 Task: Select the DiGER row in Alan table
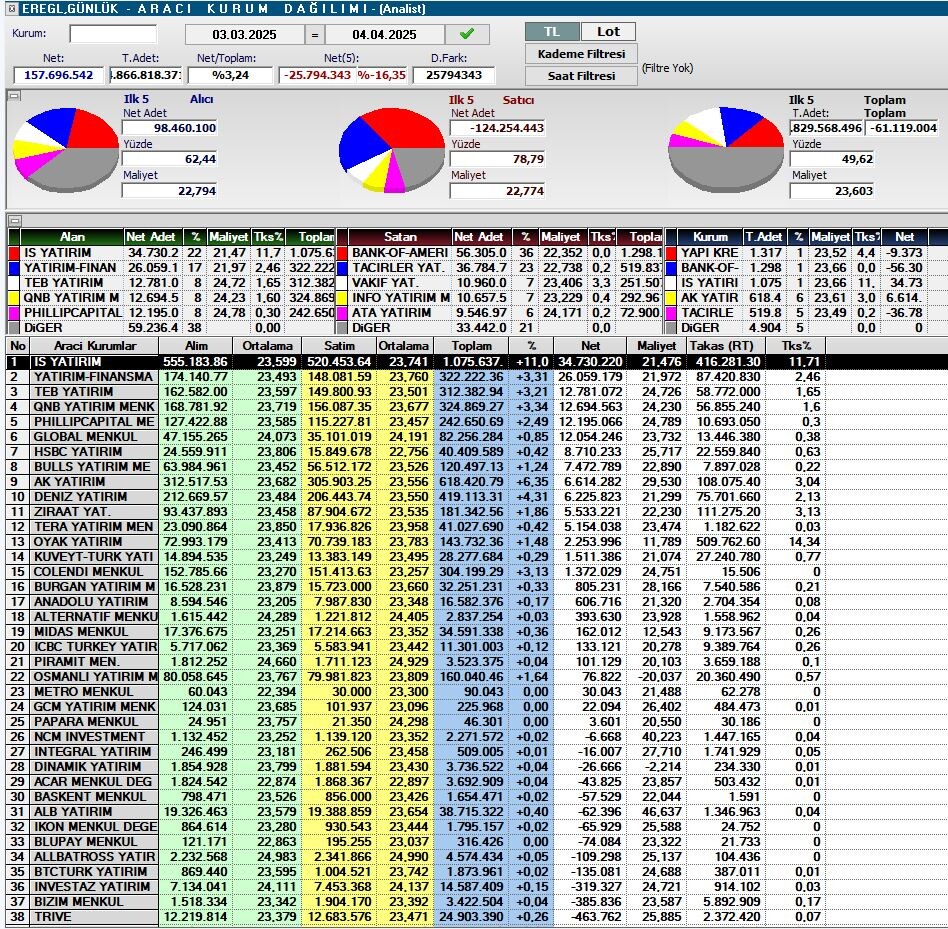click(x=171, y=328)
